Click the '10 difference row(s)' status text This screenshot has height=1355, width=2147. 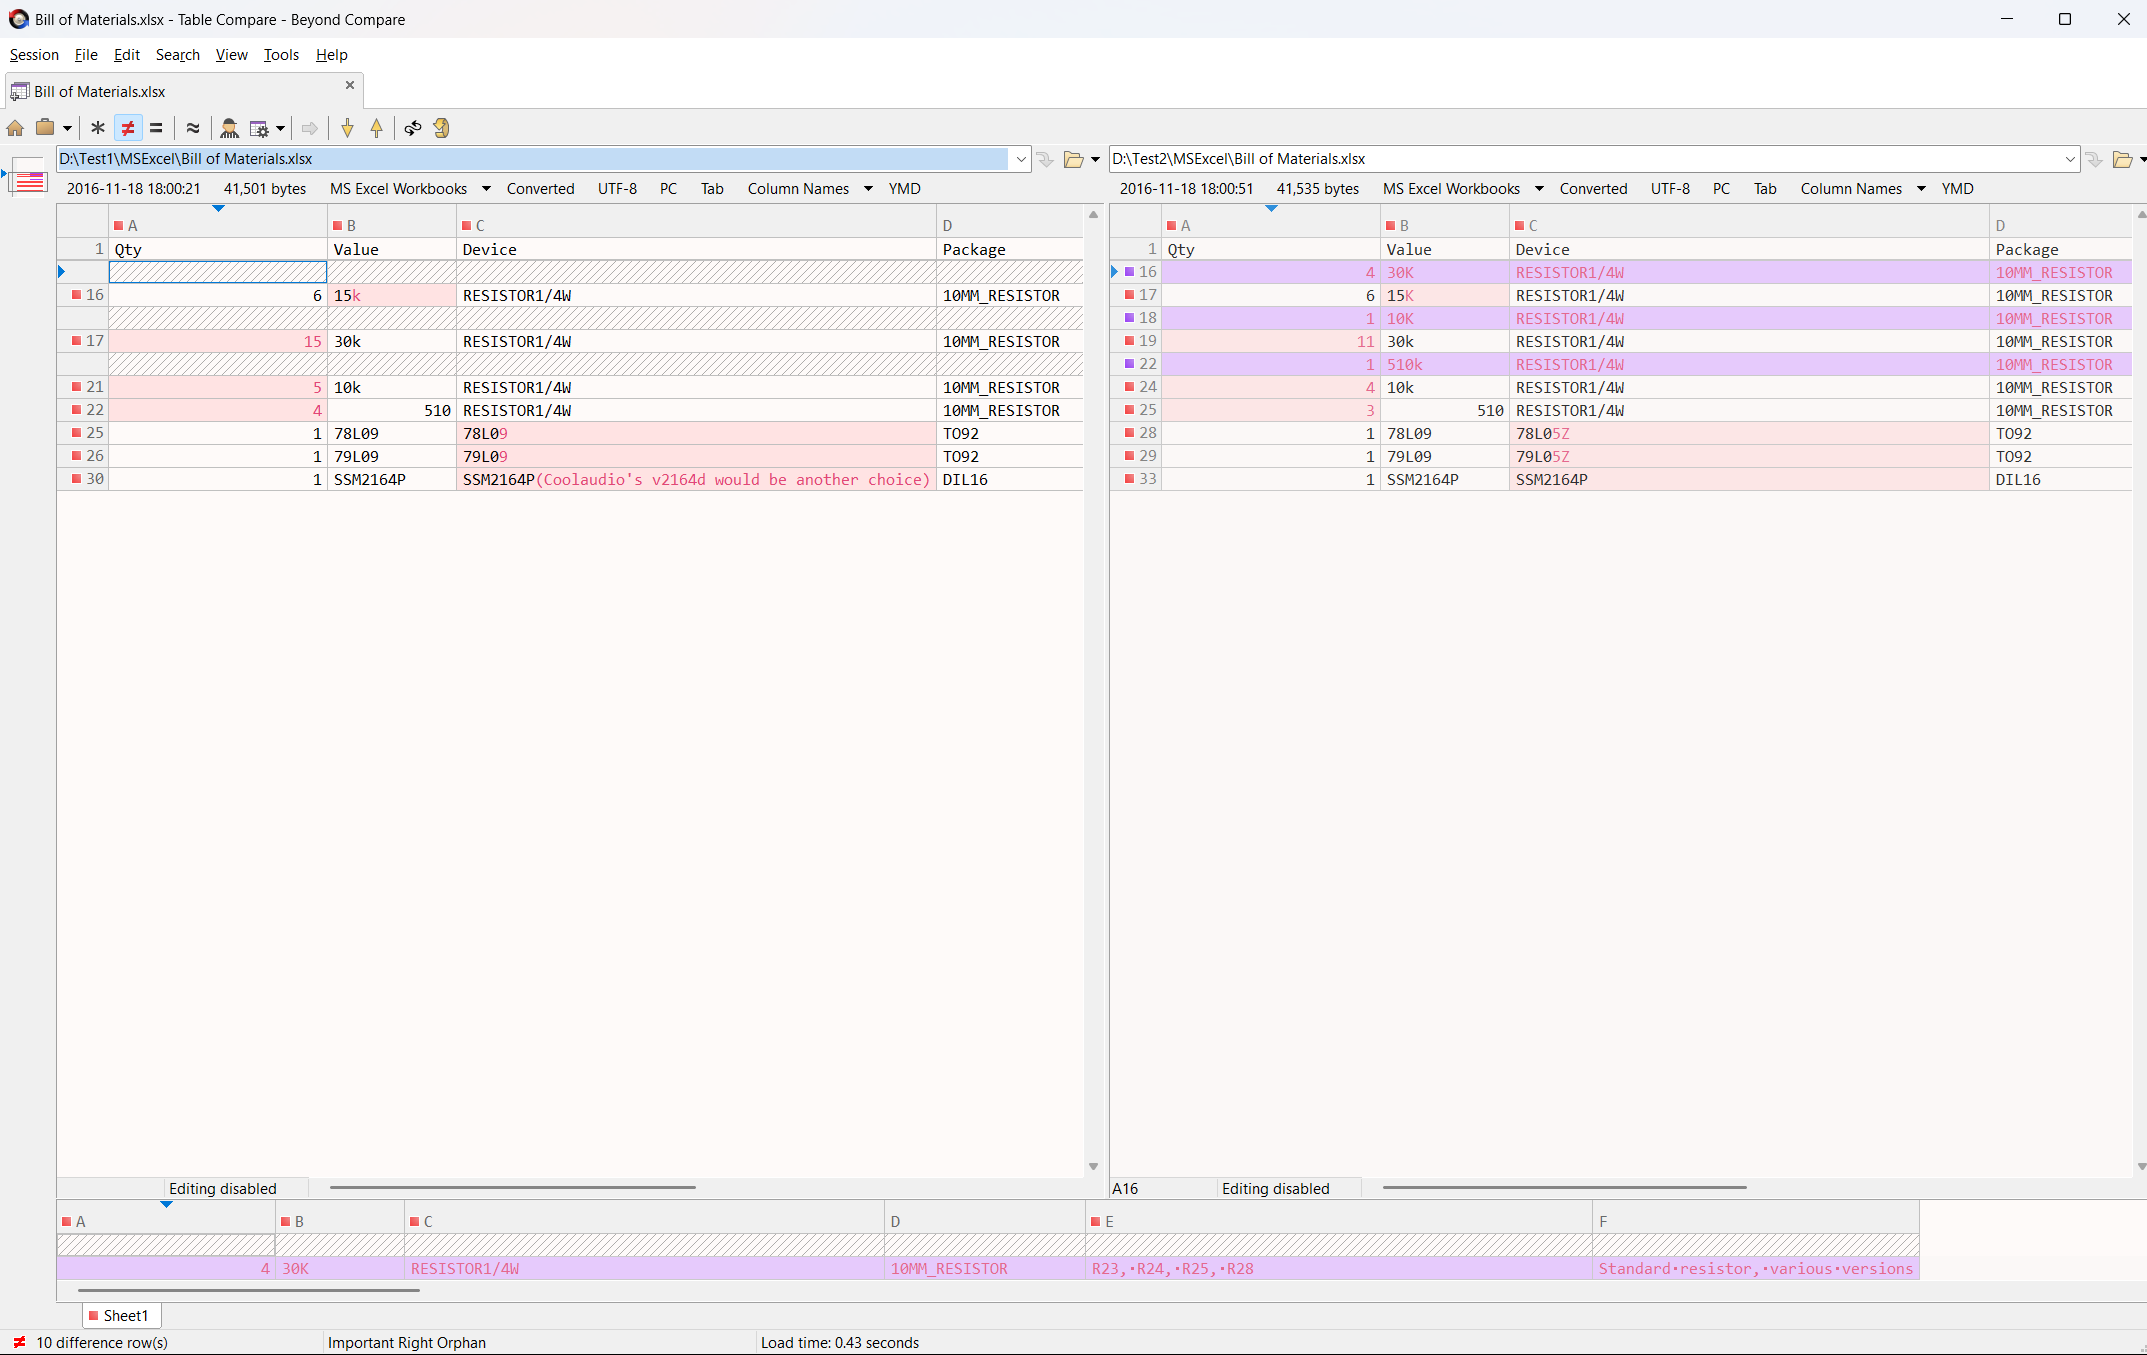102,1343
